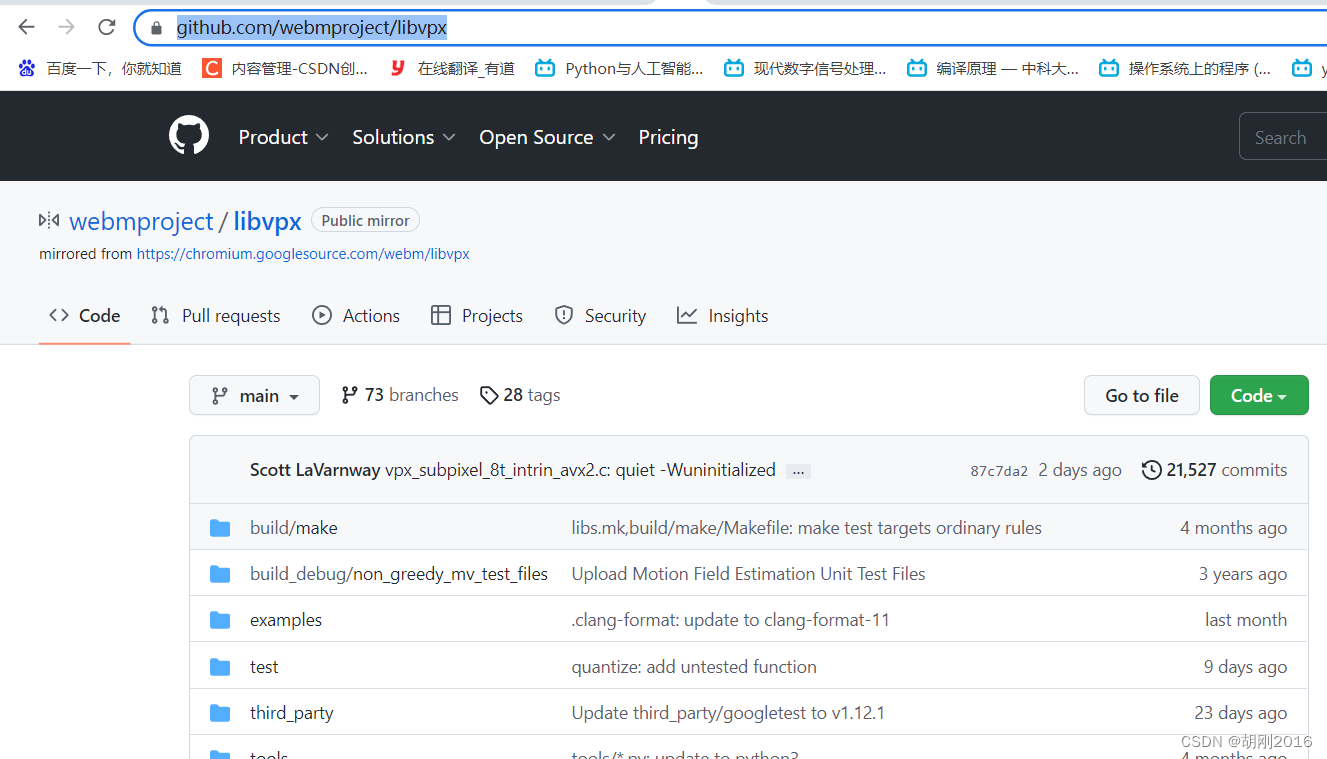Open the Baidu bookmark icon
This screenshot has height=759, width=1327.
pyautogui.click(x=27, y=68)
